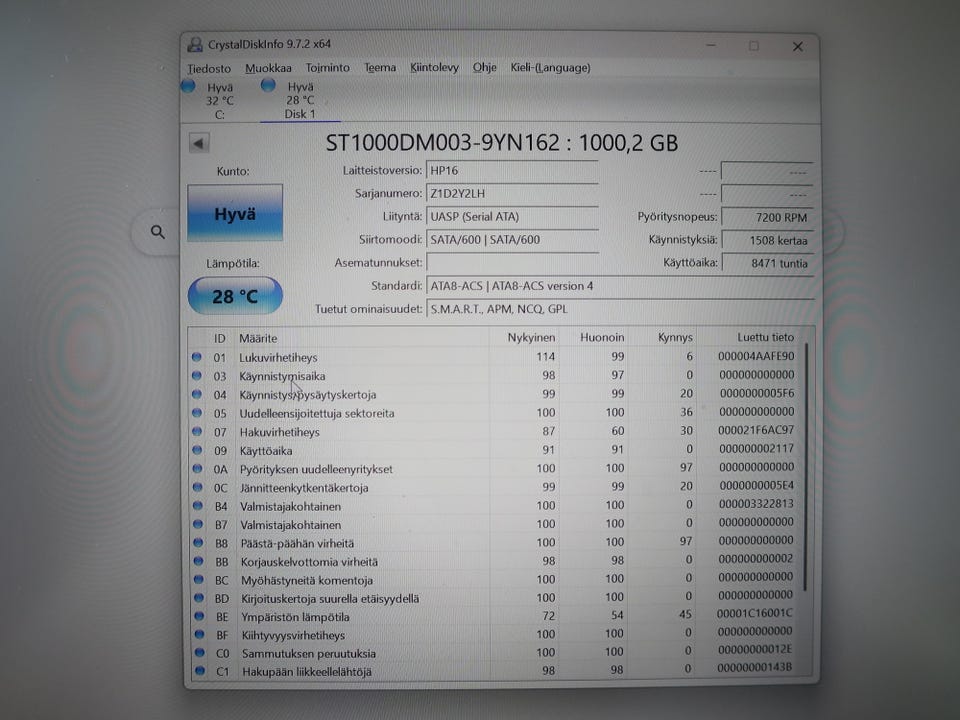Click the Tuetut ominaisuudet field

click(620, 309)
